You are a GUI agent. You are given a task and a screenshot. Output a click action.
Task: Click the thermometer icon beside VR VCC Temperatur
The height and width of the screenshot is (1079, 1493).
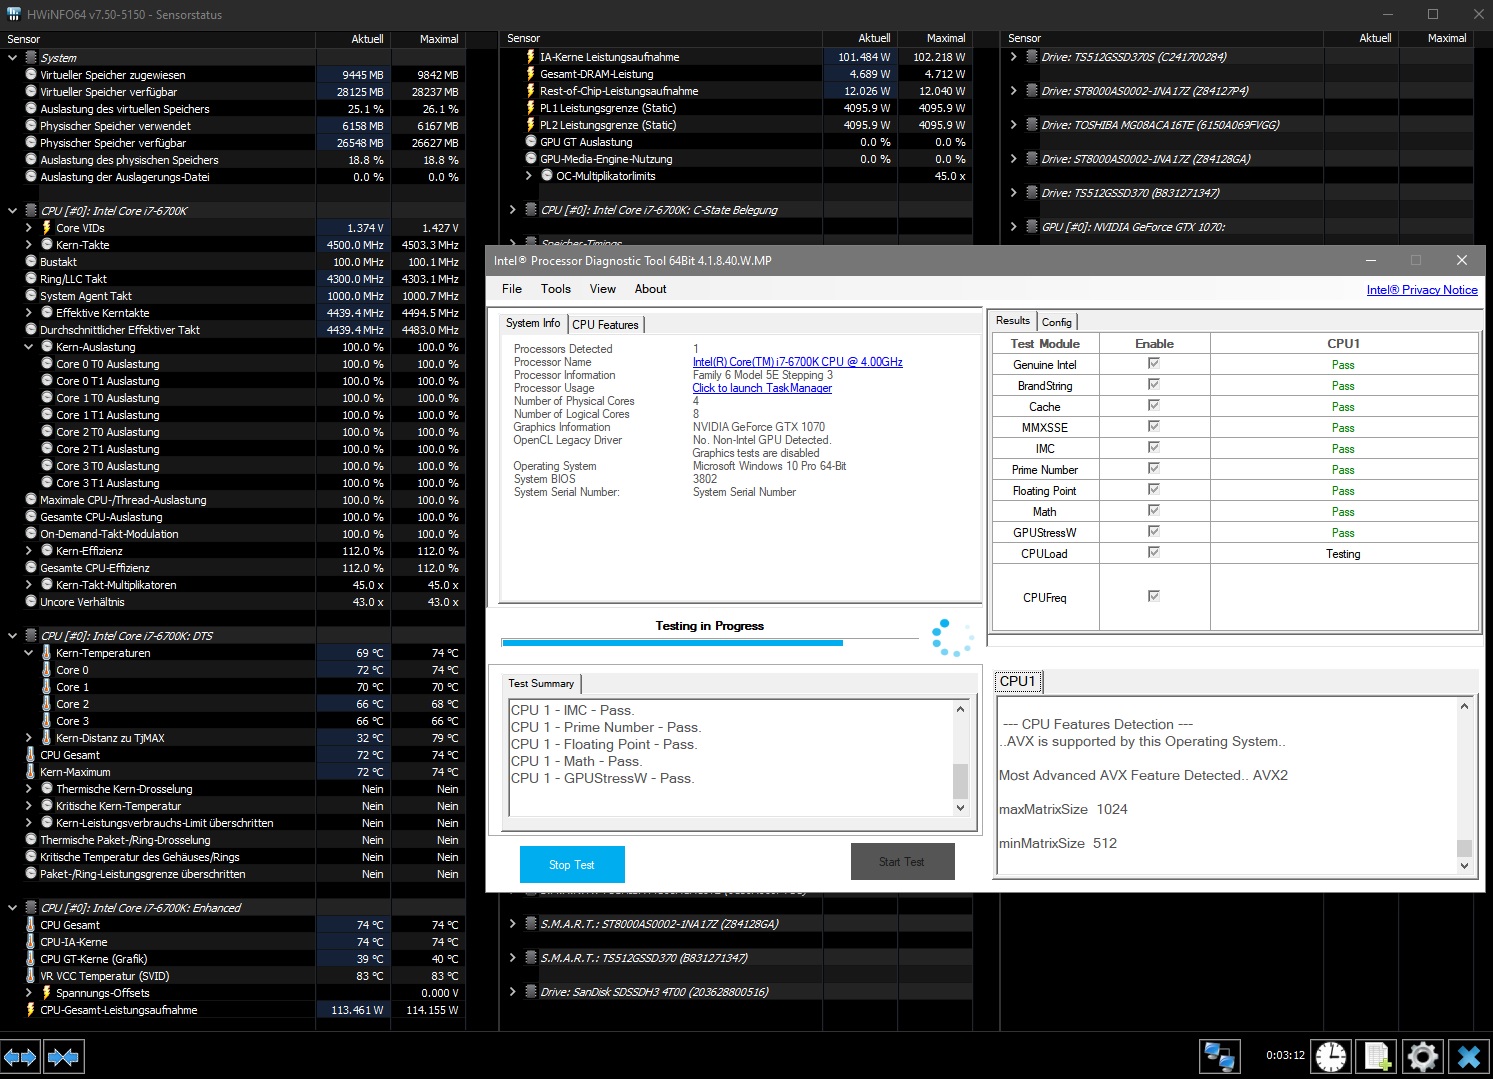click(30, 976)
